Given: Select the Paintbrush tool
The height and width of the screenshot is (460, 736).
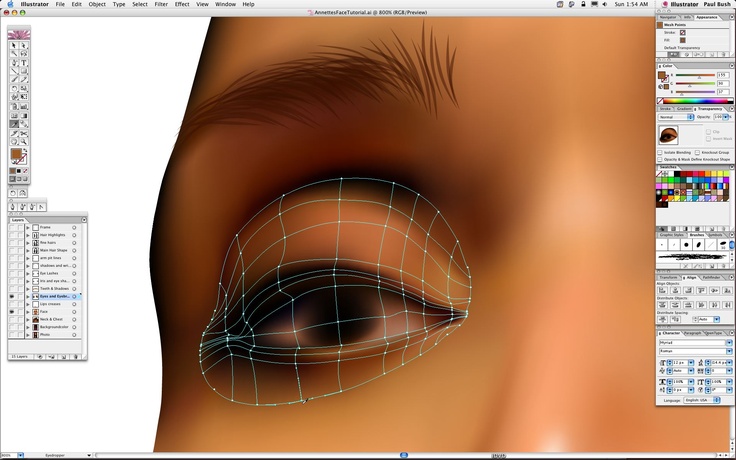Looking at the screenshot, I should click(x=14, y=79).
